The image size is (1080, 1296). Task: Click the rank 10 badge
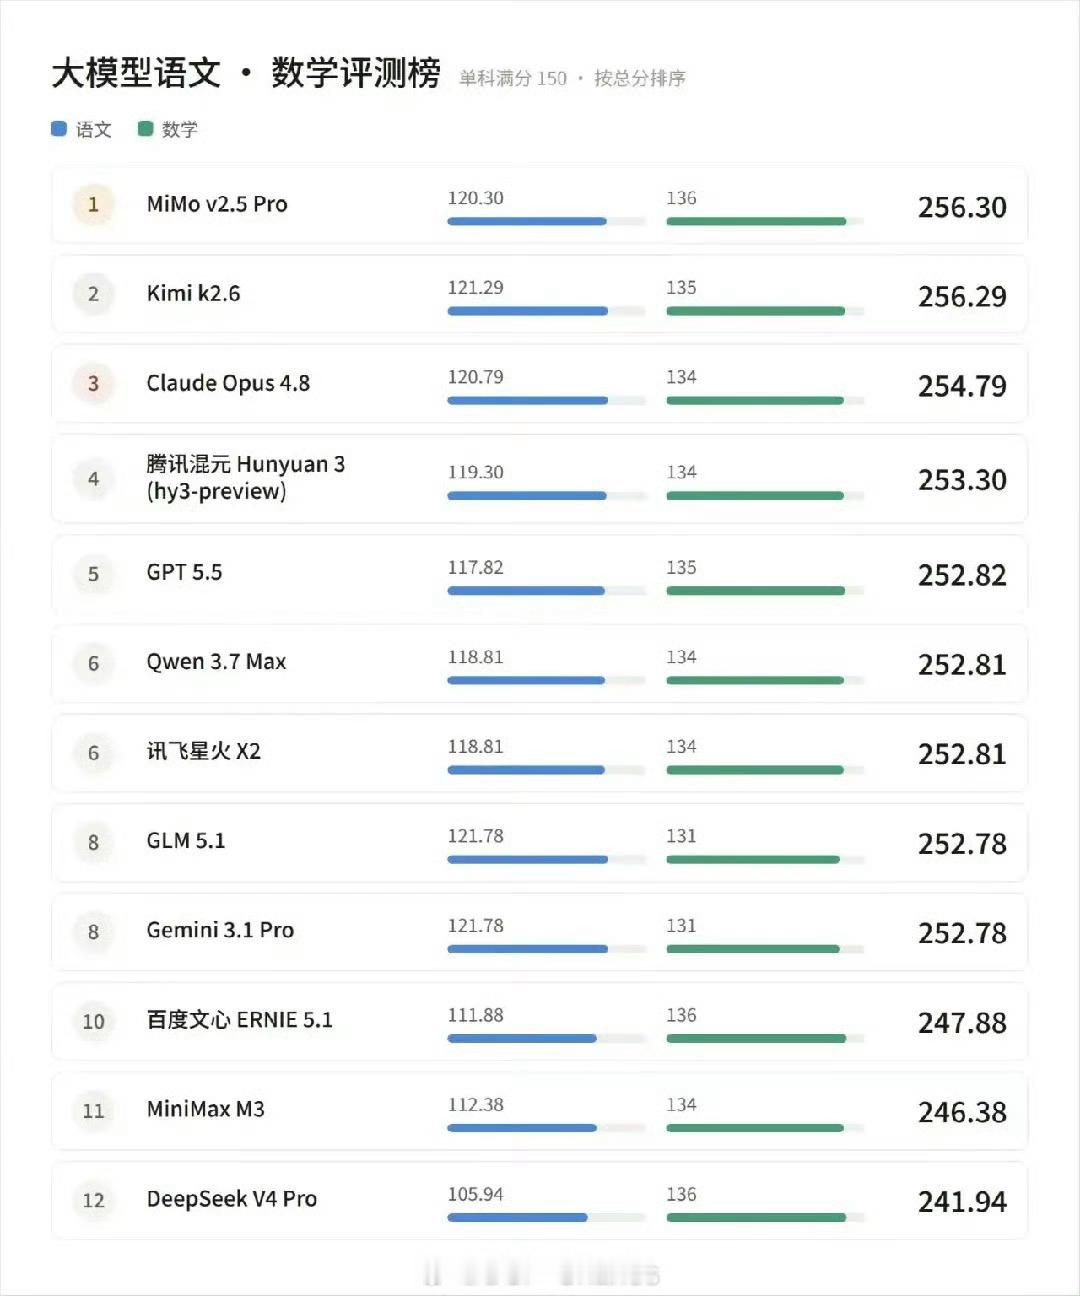point(93,1021)
